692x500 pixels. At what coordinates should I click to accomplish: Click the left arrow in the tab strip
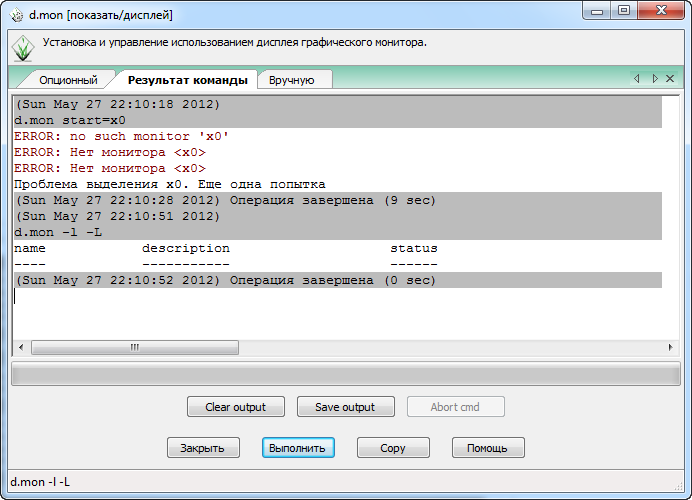[x=636, y=79]
